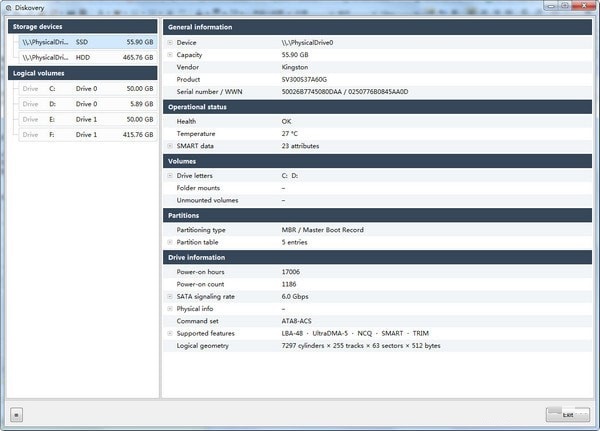600x431 pixels.
Task: Click the Volumes section header
Action: click(377, 161)
